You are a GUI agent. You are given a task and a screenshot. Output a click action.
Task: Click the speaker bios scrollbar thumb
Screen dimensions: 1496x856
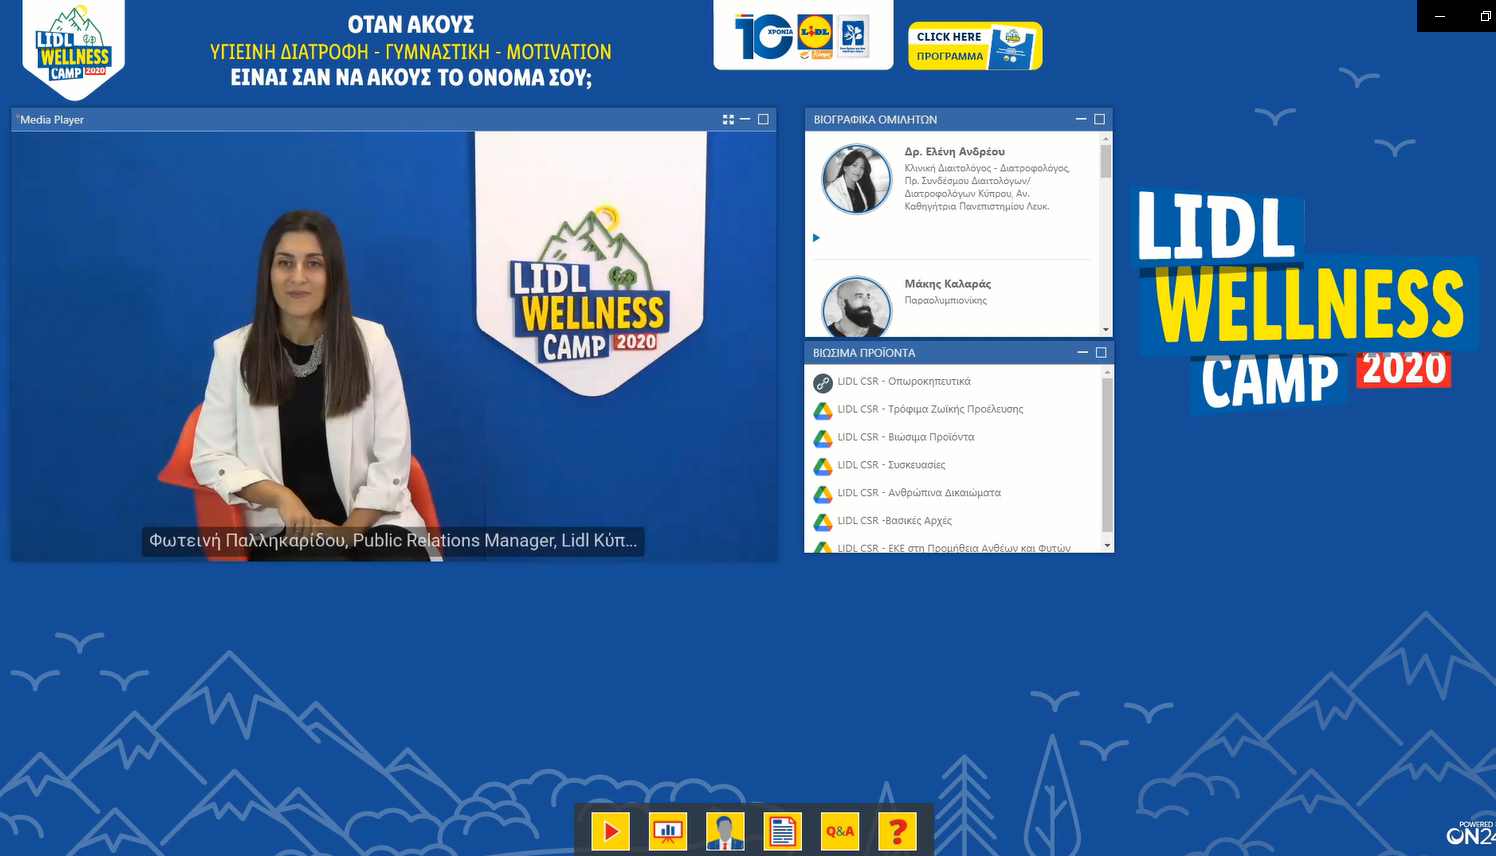1106,161
